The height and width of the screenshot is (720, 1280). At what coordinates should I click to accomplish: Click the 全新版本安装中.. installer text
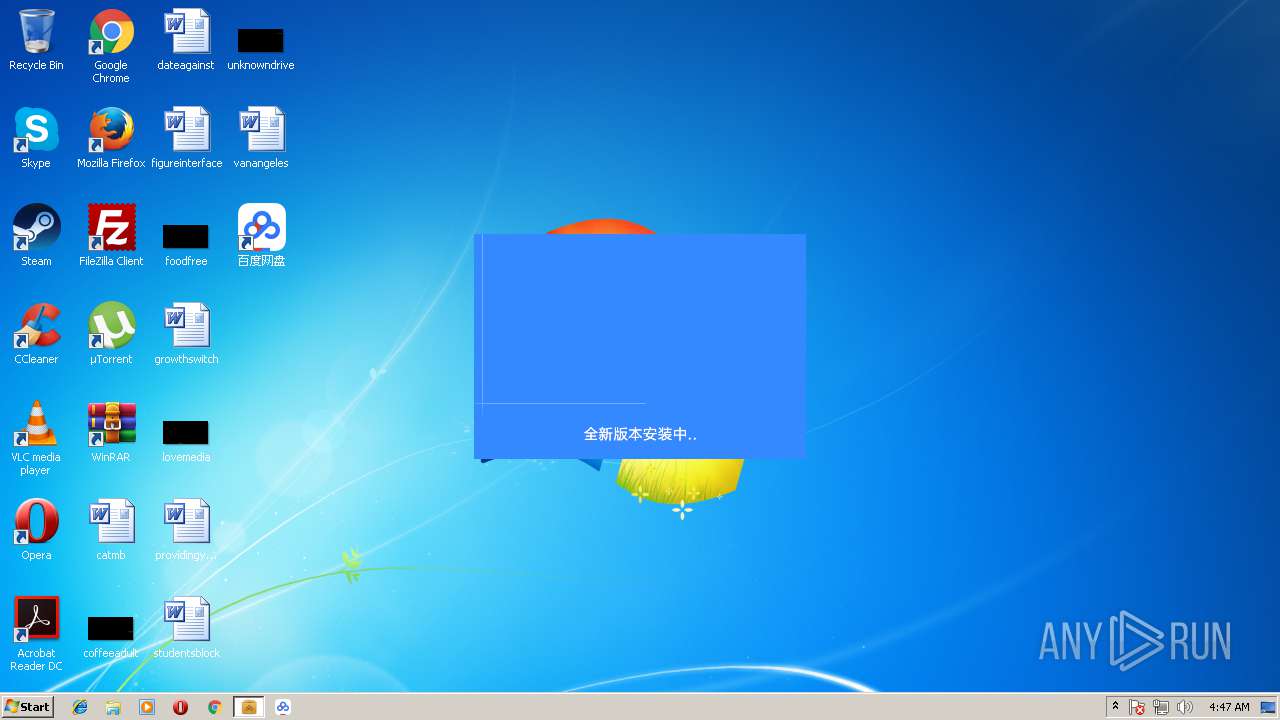pos(640,434)
